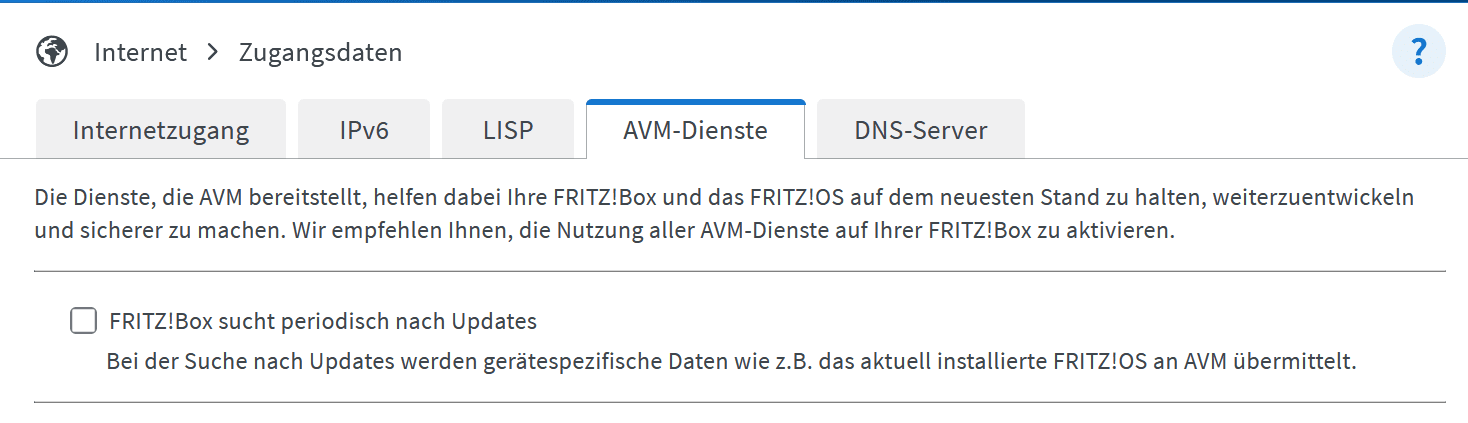Click the separator line below the update description
Image resolution: width=1468 pixels, height=423 pixels.
(x=740, y=403)
